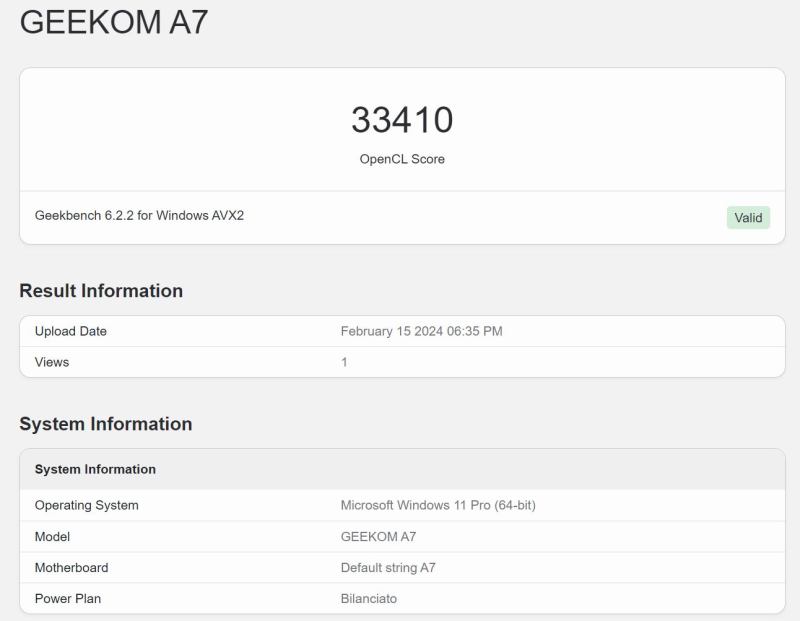
Task: Click the GEEKOM A7 page title heading
Action: pyautogui.click(x=114, y=22)
